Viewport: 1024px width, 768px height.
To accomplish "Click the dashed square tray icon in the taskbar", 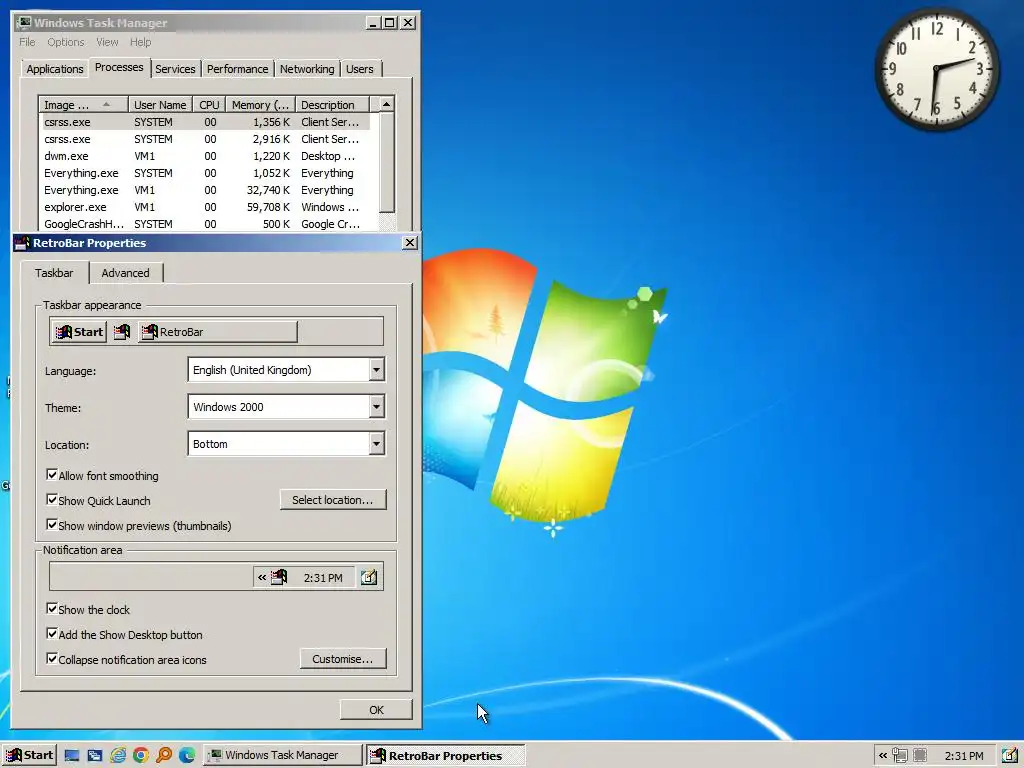I will point(920,756).
